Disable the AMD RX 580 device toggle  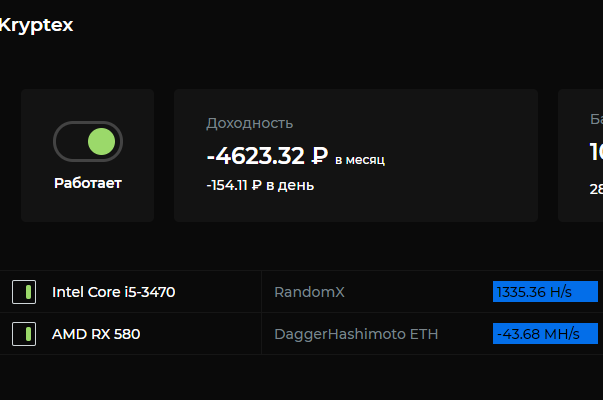coord(24,334)
